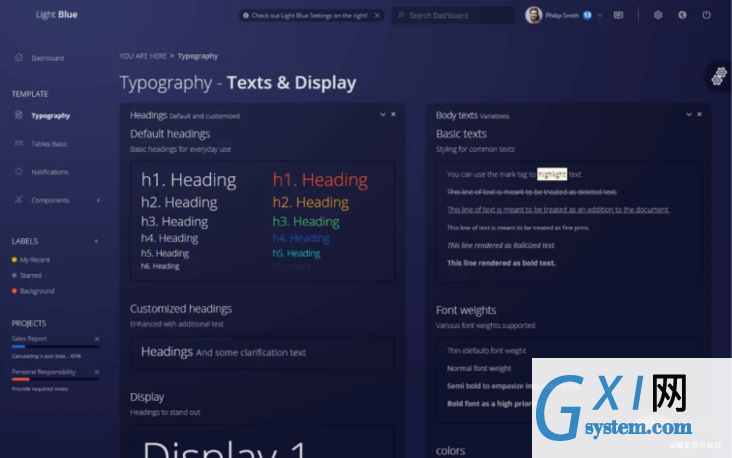Image resolution: width=732 pixels, height=458 pixels.
Task: Click the Personal Responsibility progress bar
Action: 55,379
